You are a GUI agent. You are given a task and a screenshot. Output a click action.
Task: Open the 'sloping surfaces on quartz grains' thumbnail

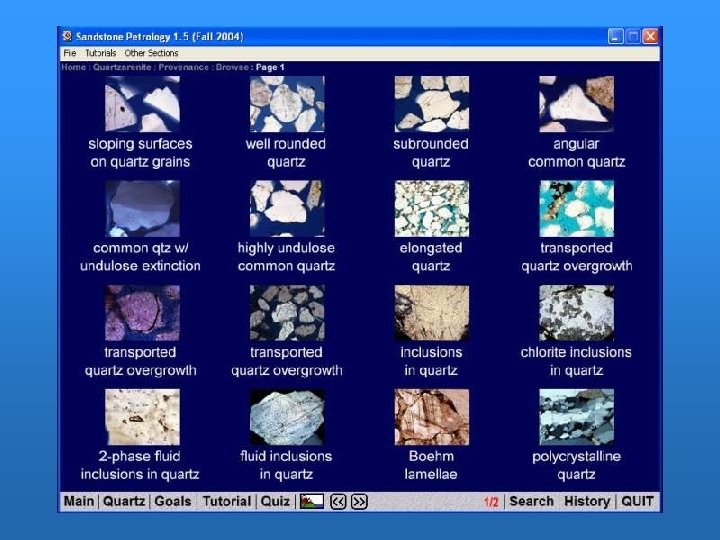[142, 104]
